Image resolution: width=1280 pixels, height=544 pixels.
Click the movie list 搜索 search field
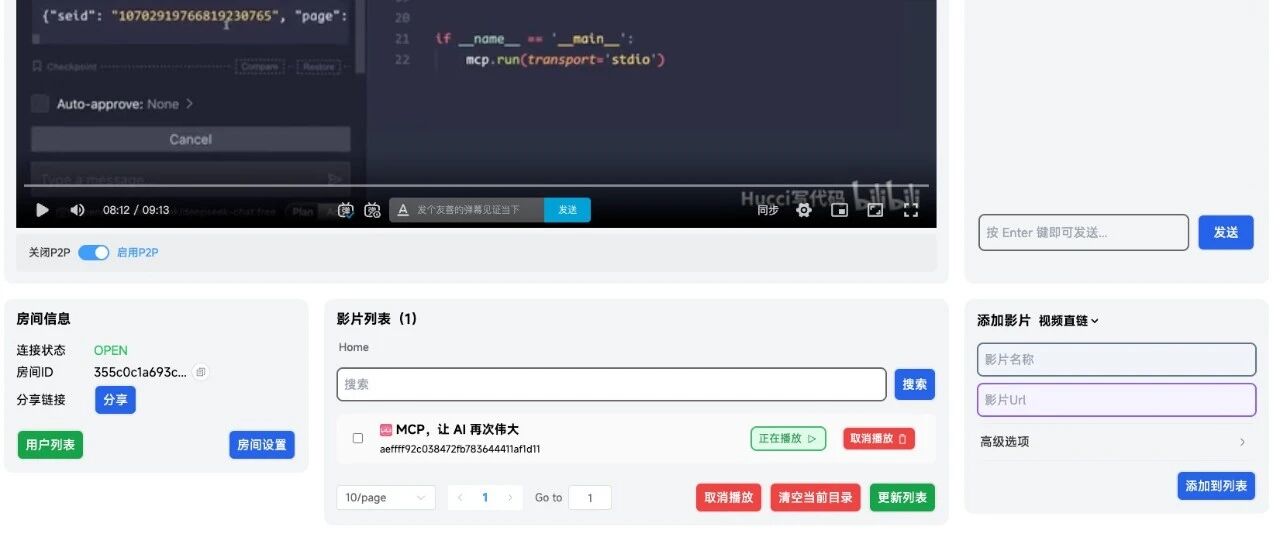pos(612,384)
